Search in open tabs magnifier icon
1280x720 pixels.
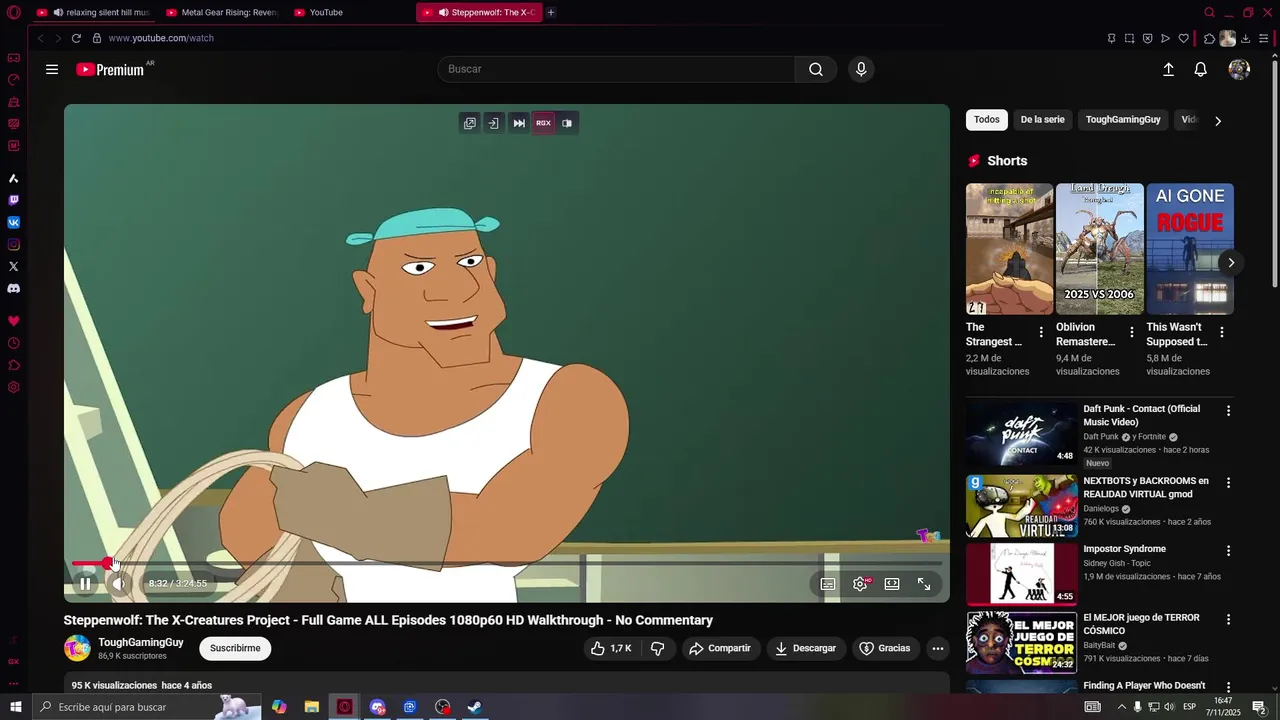(1209, 12)
